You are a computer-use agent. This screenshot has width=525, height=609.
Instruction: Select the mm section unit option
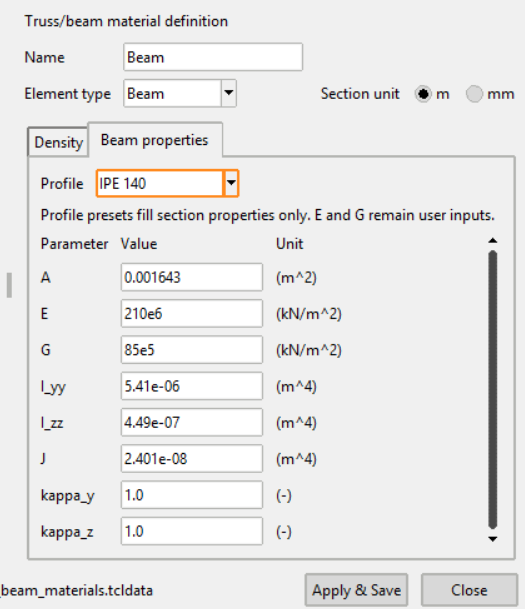point(474,94)
